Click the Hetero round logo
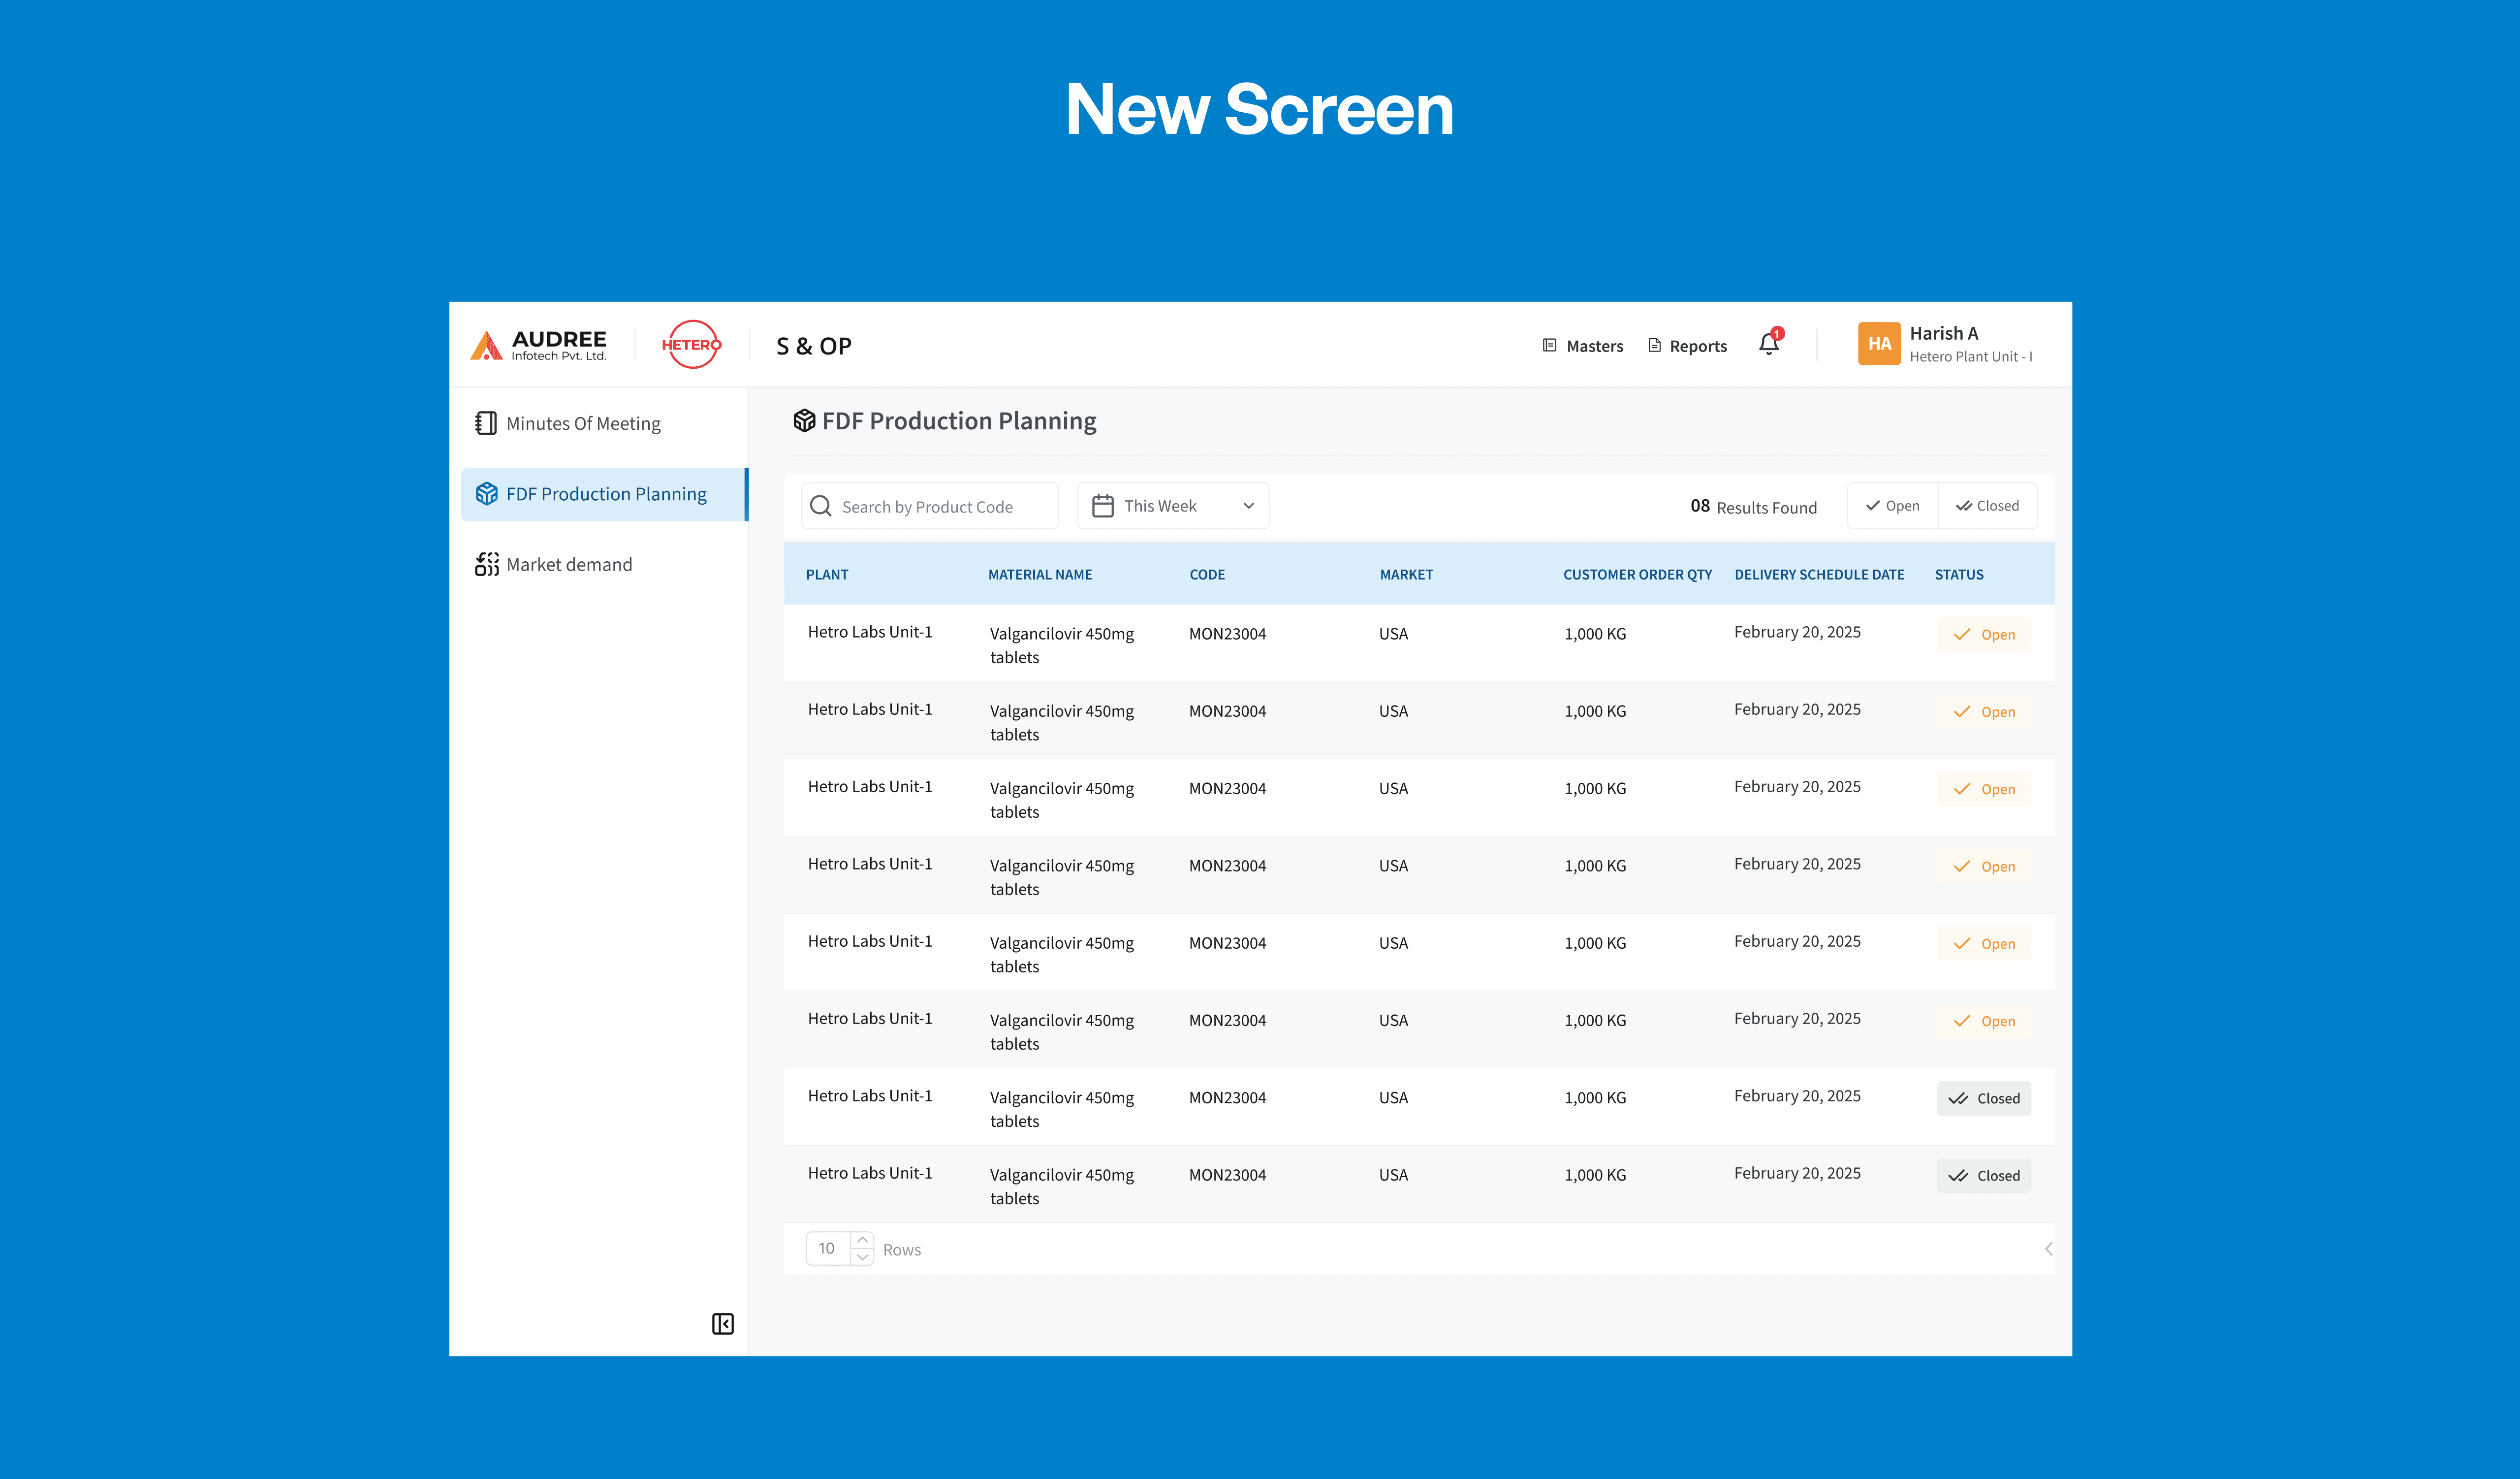The width and height of the screenshot is (2520, 1479). tap(691, 345)
